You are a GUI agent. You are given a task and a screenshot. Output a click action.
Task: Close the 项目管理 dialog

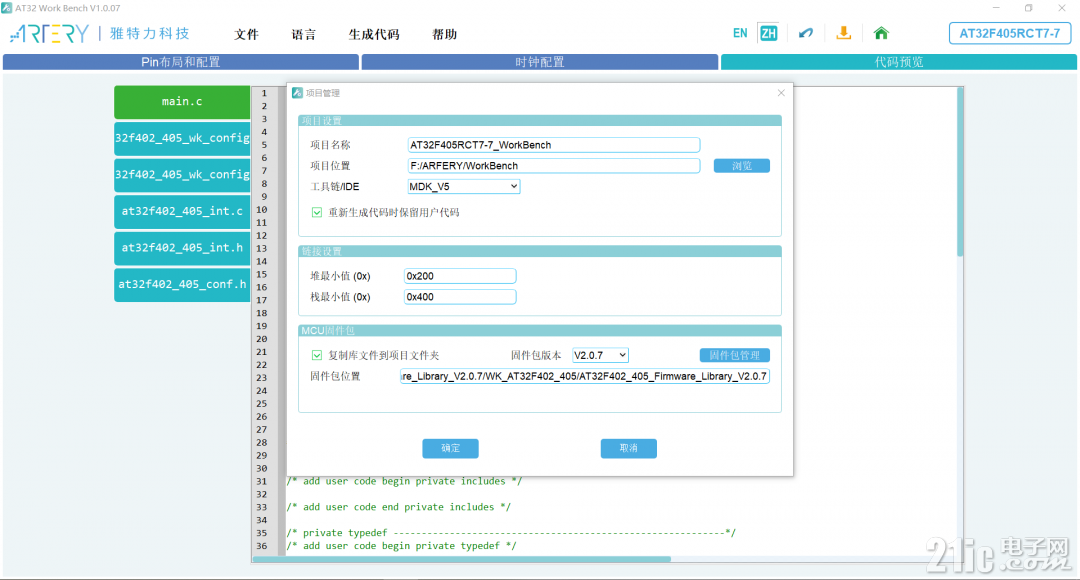click(x=781, y=93)
